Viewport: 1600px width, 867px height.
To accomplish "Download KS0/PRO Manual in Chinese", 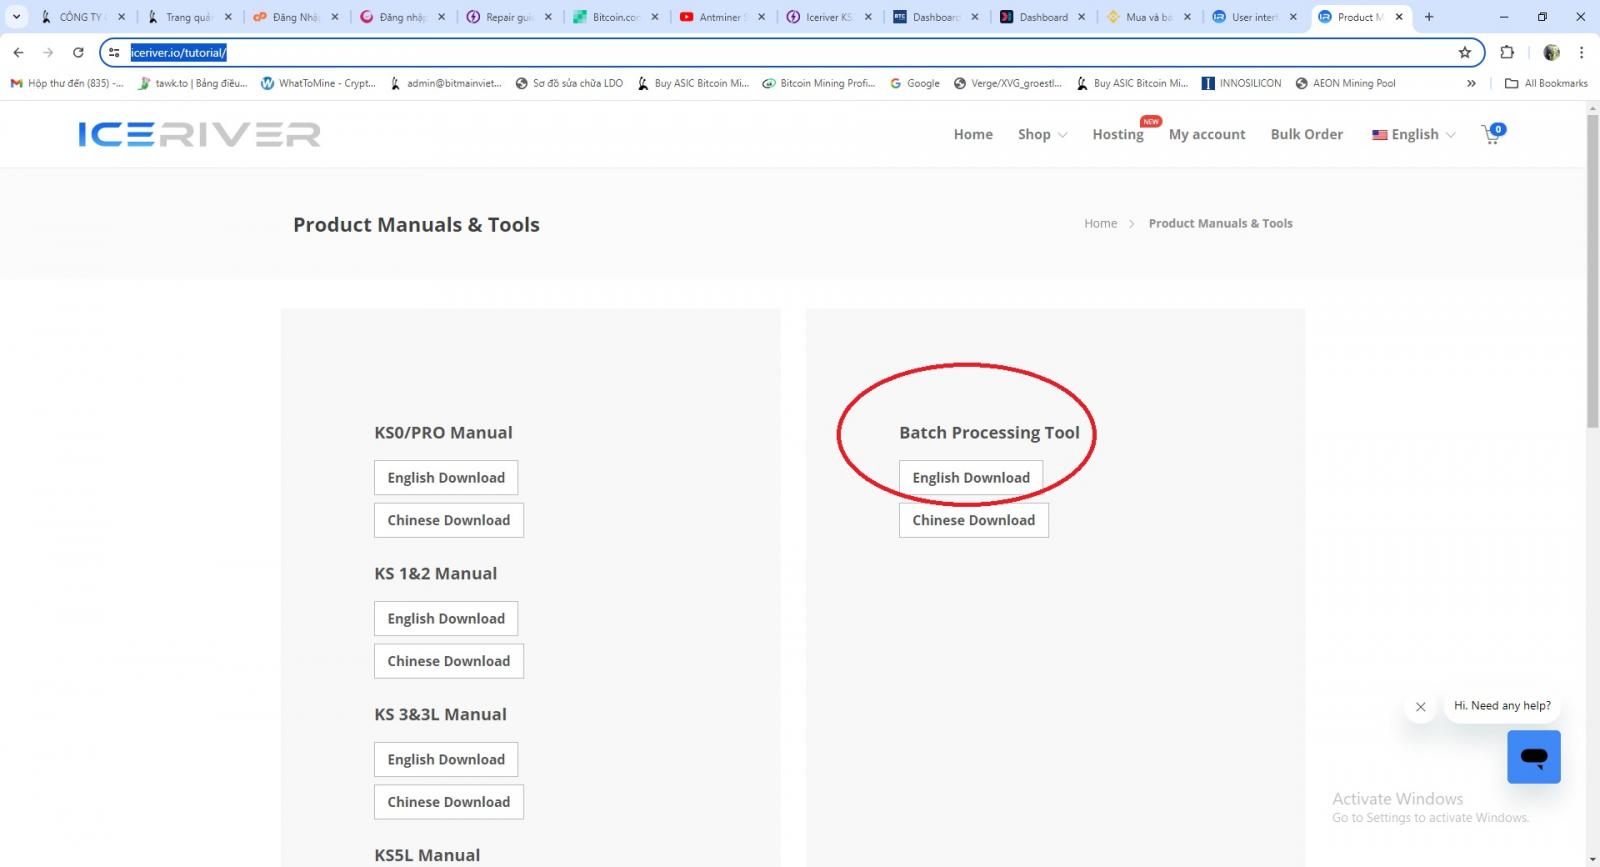I will tap(449, 520).
